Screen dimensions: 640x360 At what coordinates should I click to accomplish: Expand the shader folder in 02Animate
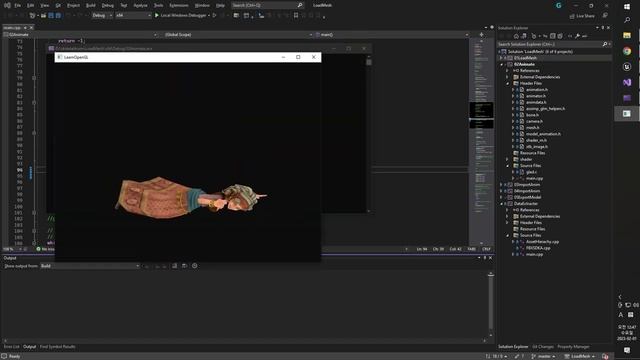(508, 159)
